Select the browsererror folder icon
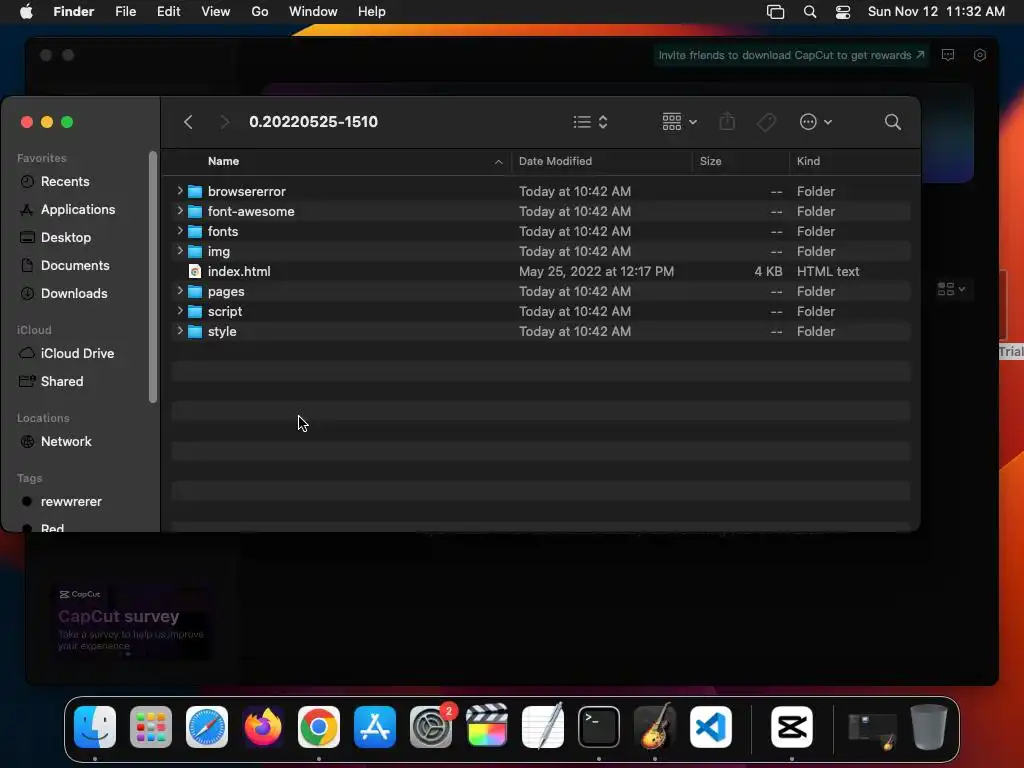The height and width of the screenshot is (768, 1024). point(195,191)
